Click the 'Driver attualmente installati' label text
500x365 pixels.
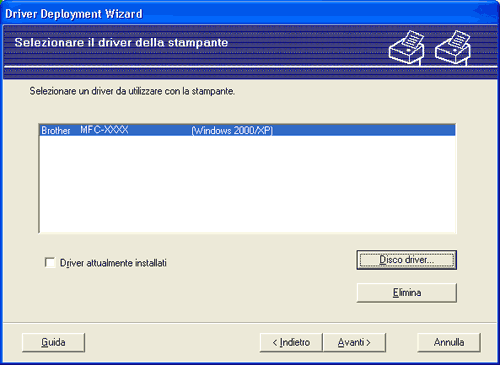(x=113, y=263)
